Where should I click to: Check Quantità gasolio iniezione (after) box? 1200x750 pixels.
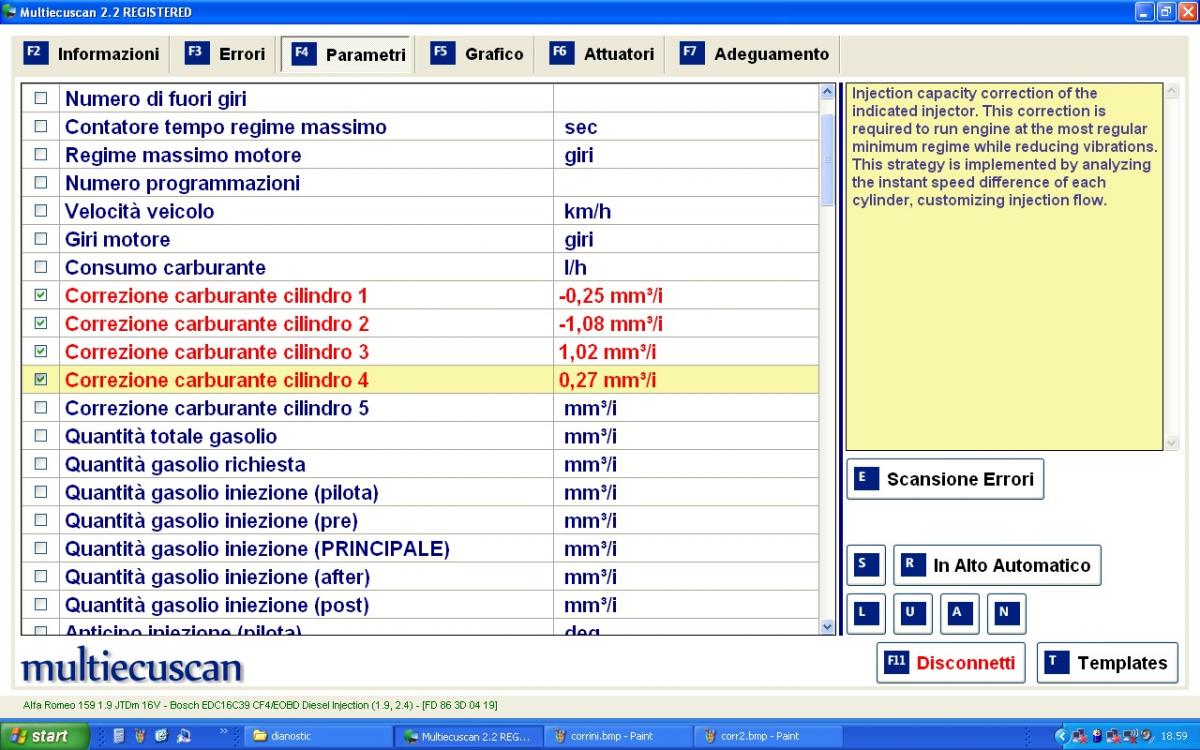tap(41, 576)
